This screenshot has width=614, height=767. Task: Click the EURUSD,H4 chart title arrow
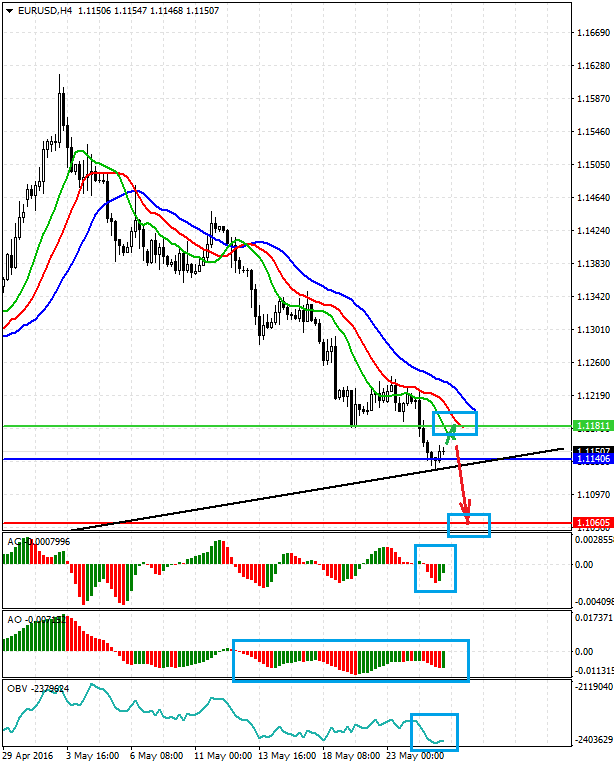pos(7,11)
